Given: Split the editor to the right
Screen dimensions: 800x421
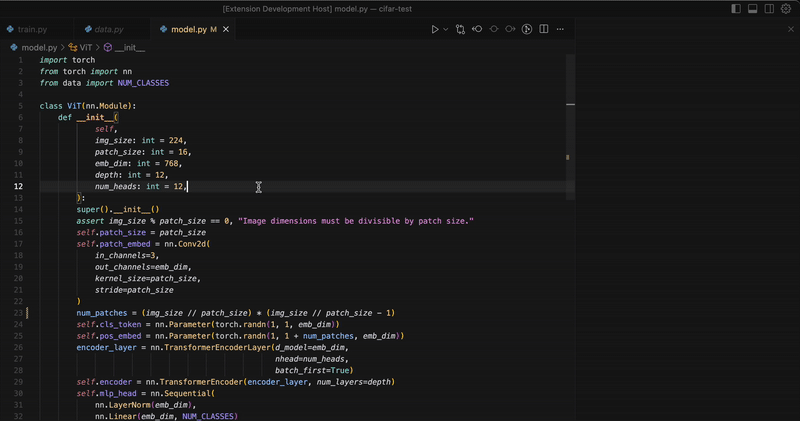Looking at the screenshot, I should point(544,29).
